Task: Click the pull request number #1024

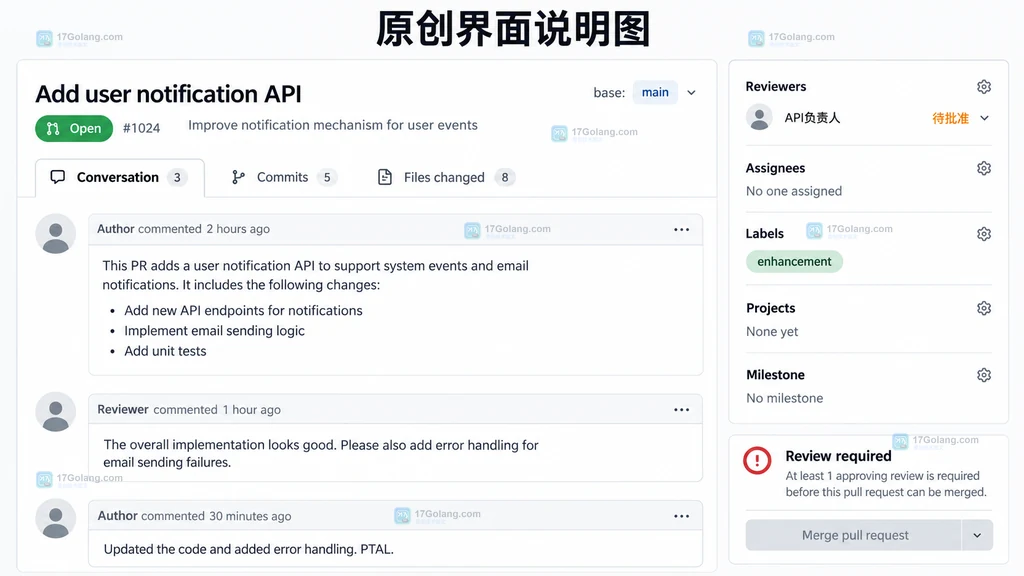Action: (x=141, y=129)
